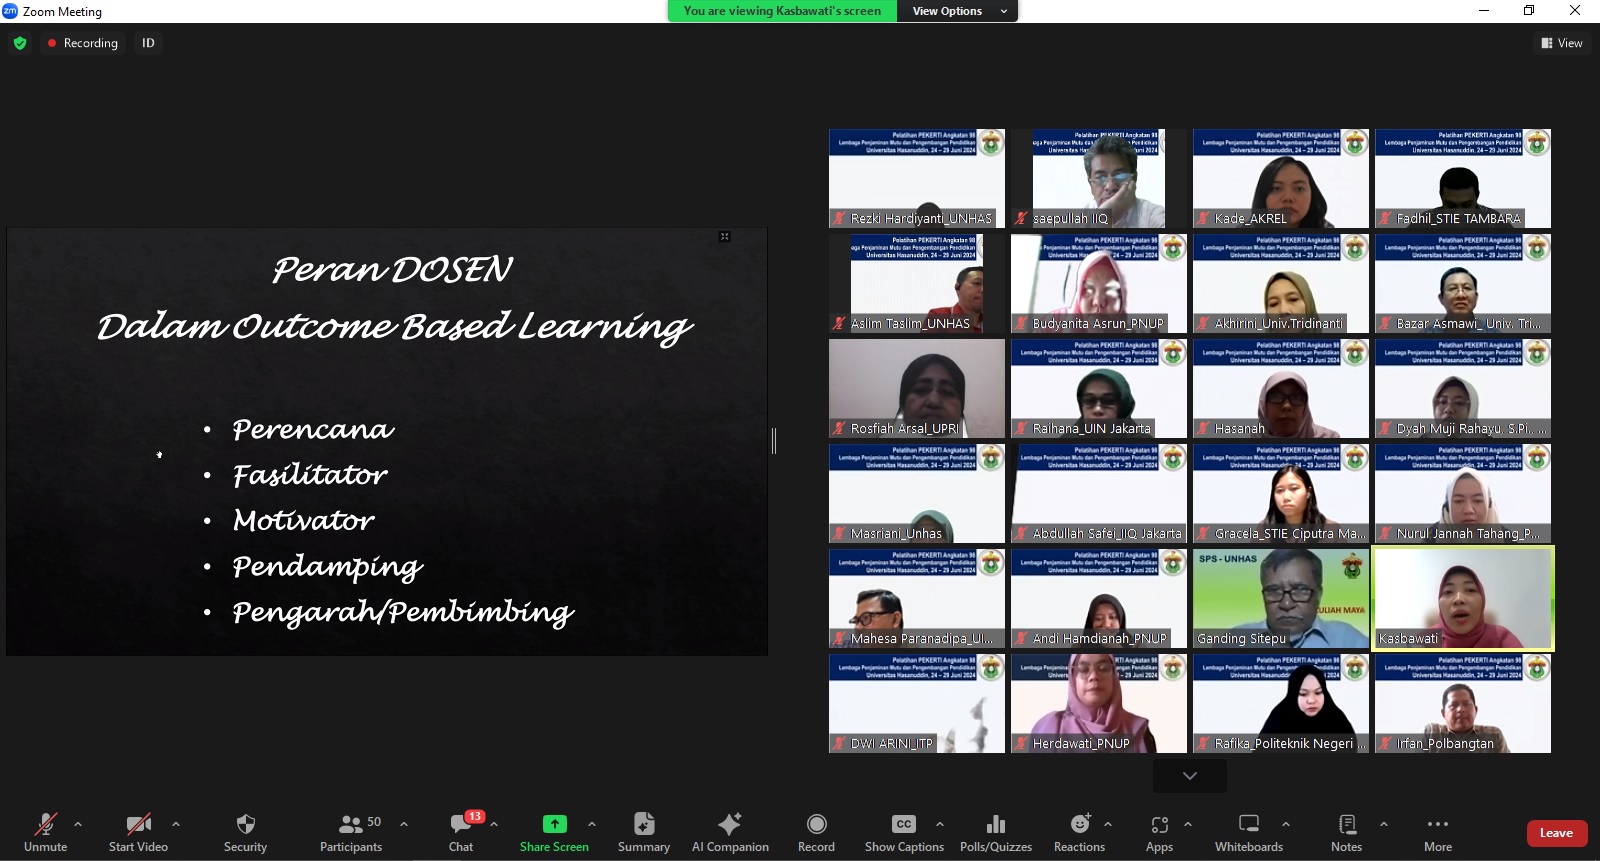Open the View layout menu
1600x861 pixels.
(x=1562, y=43)
